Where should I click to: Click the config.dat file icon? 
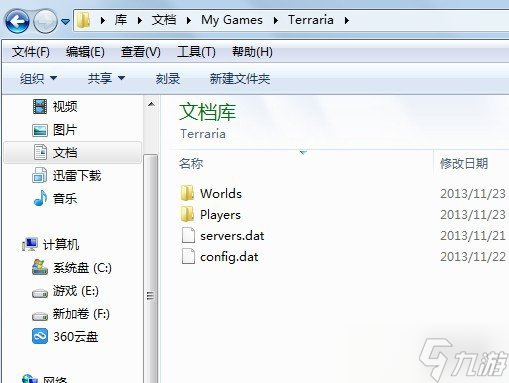point(188,256)
